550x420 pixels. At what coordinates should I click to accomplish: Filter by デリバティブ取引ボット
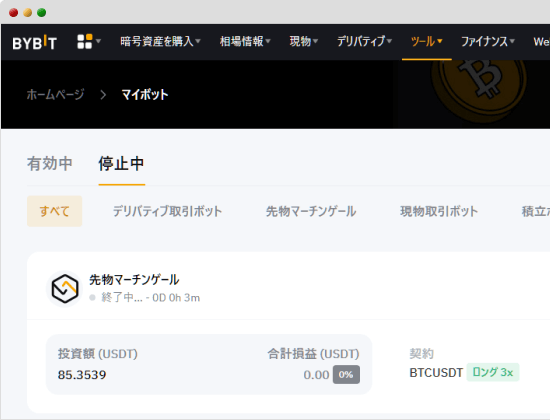(x=167, y=211)
